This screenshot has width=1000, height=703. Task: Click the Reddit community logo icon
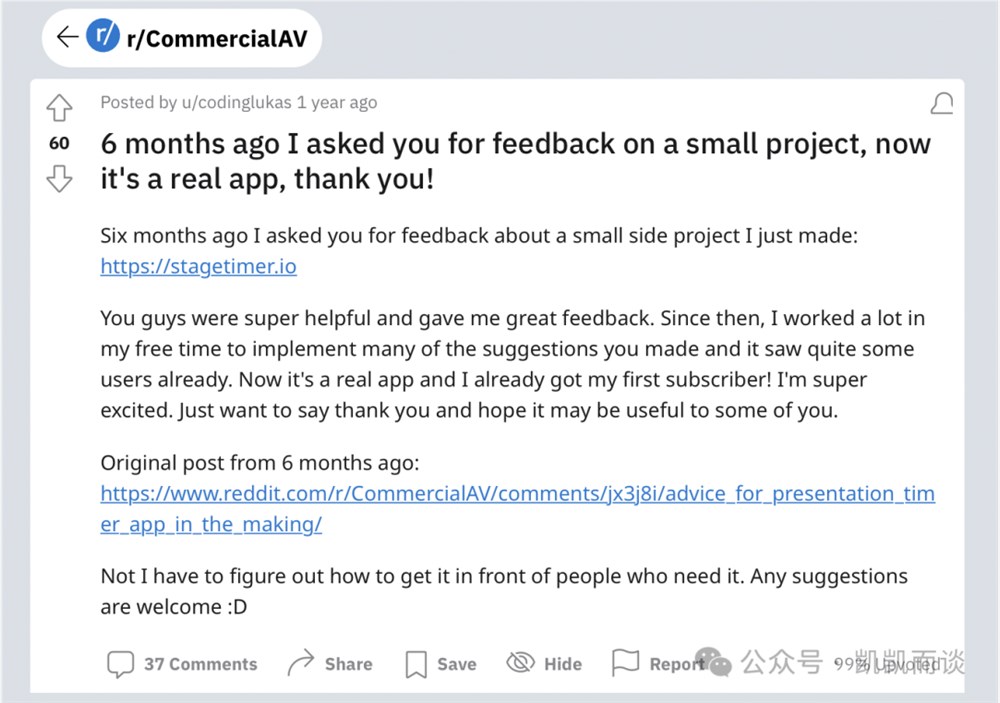pos(103,38)
